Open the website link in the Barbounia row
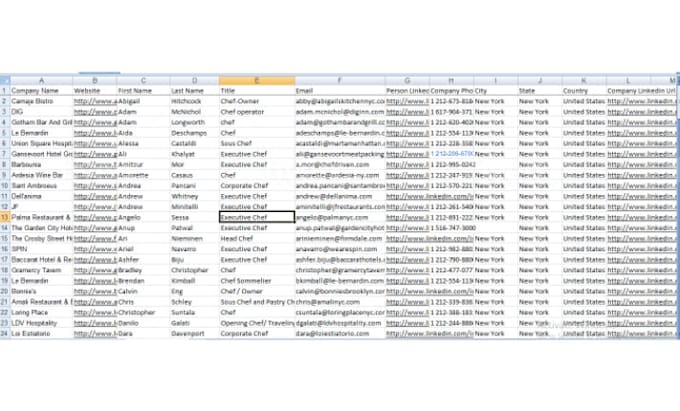The height and width of the screenshot is (411, 680). [x=95, y=165]
